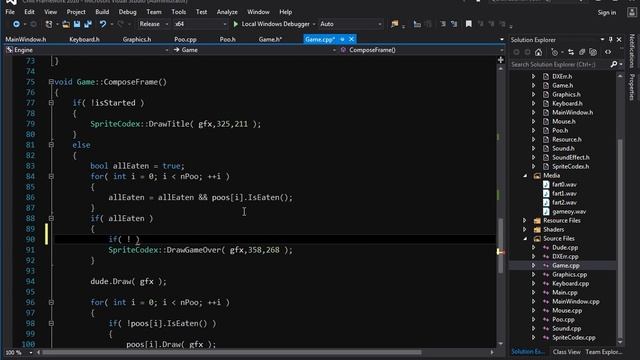Click View Code icon in Solution Explorer
The image size is (640, 360).
click(x=608, y=52)
